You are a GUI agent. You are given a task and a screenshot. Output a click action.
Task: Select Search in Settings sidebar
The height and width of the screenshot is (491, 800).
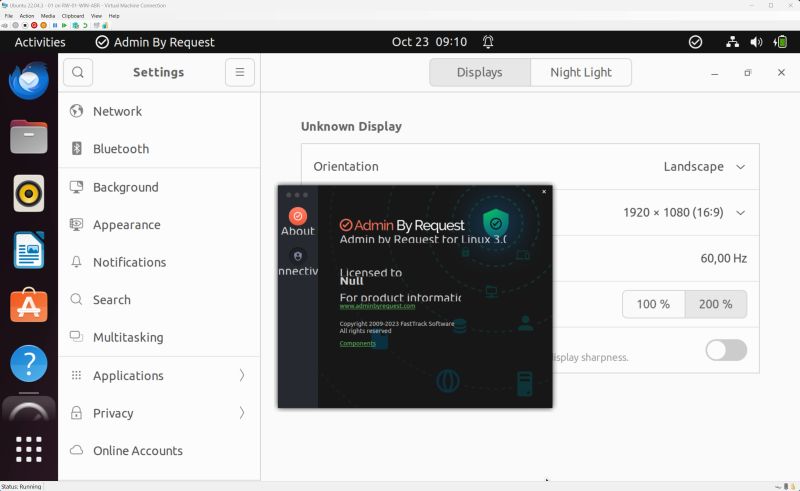tap(159, 300)
